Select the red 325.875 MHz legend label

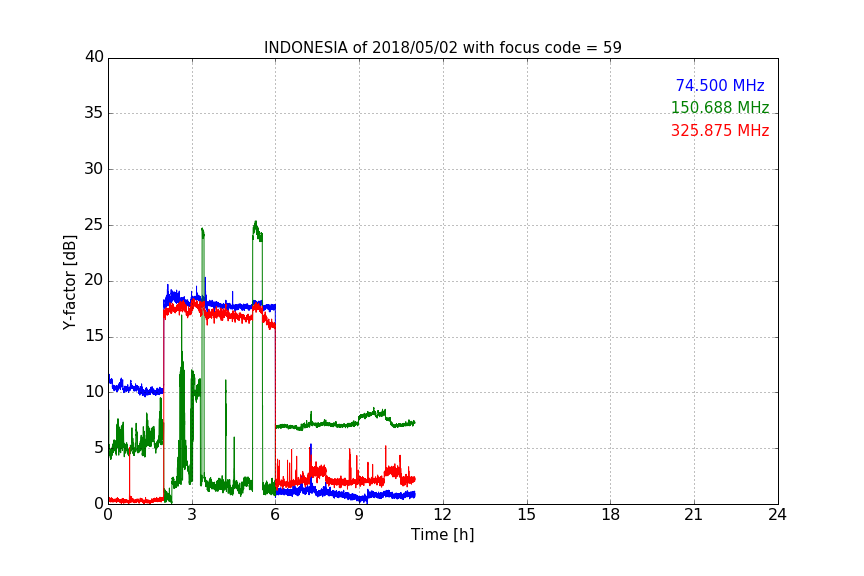click(720, 131)
